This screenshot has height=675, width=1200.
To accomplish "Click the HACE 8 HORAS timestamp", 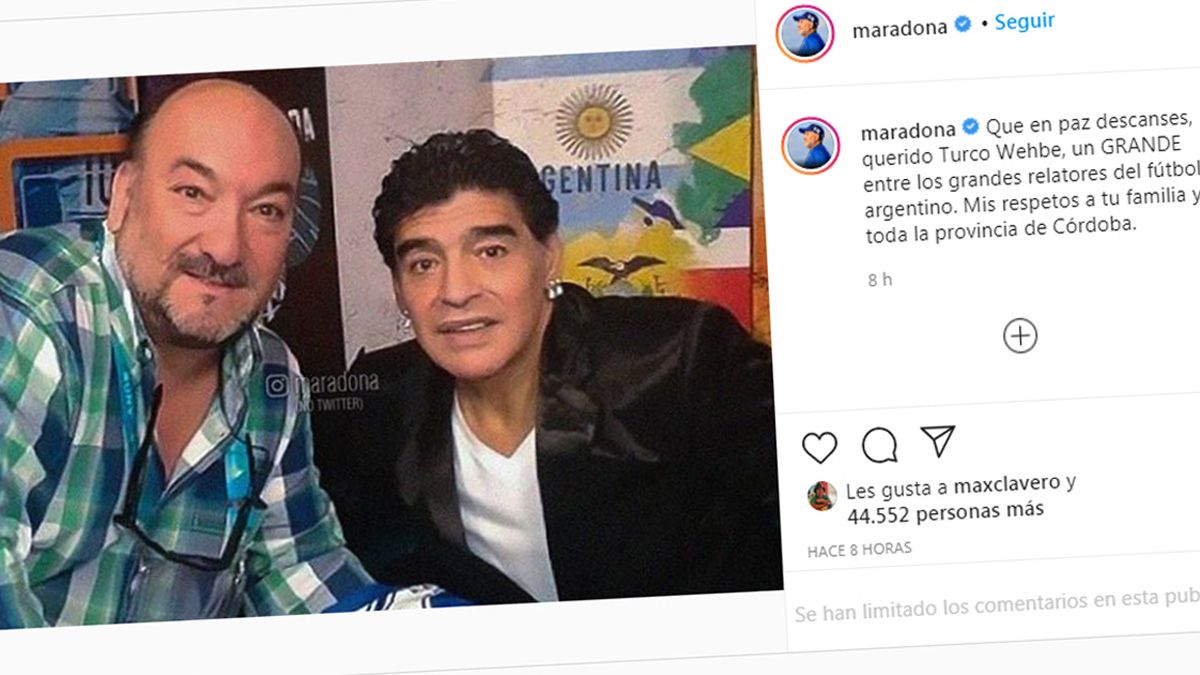I will tap(860, 550).
